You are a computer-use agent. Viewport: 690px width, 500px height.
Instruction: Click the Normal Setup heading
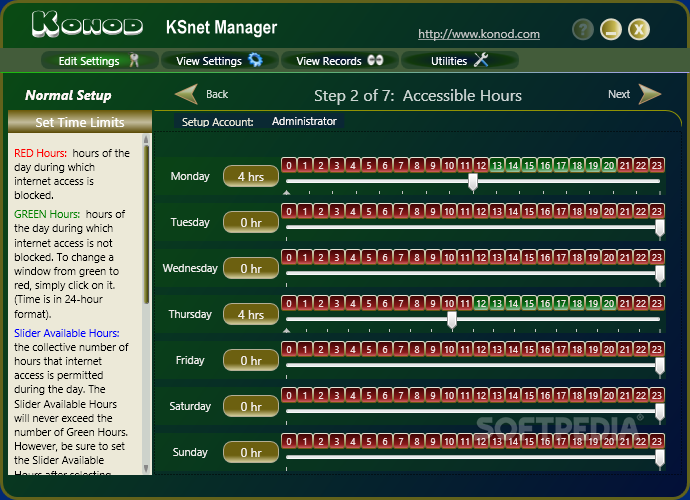[68, 95]
